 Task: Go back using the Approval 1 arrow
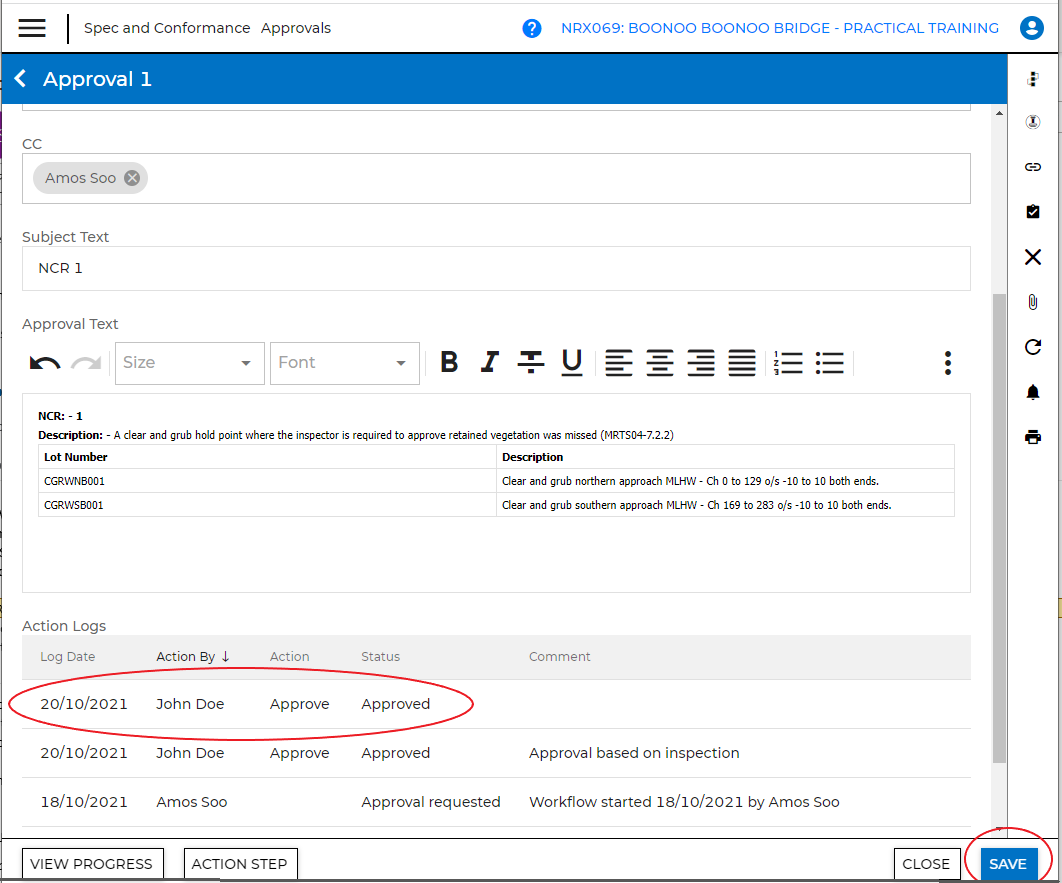20,79
